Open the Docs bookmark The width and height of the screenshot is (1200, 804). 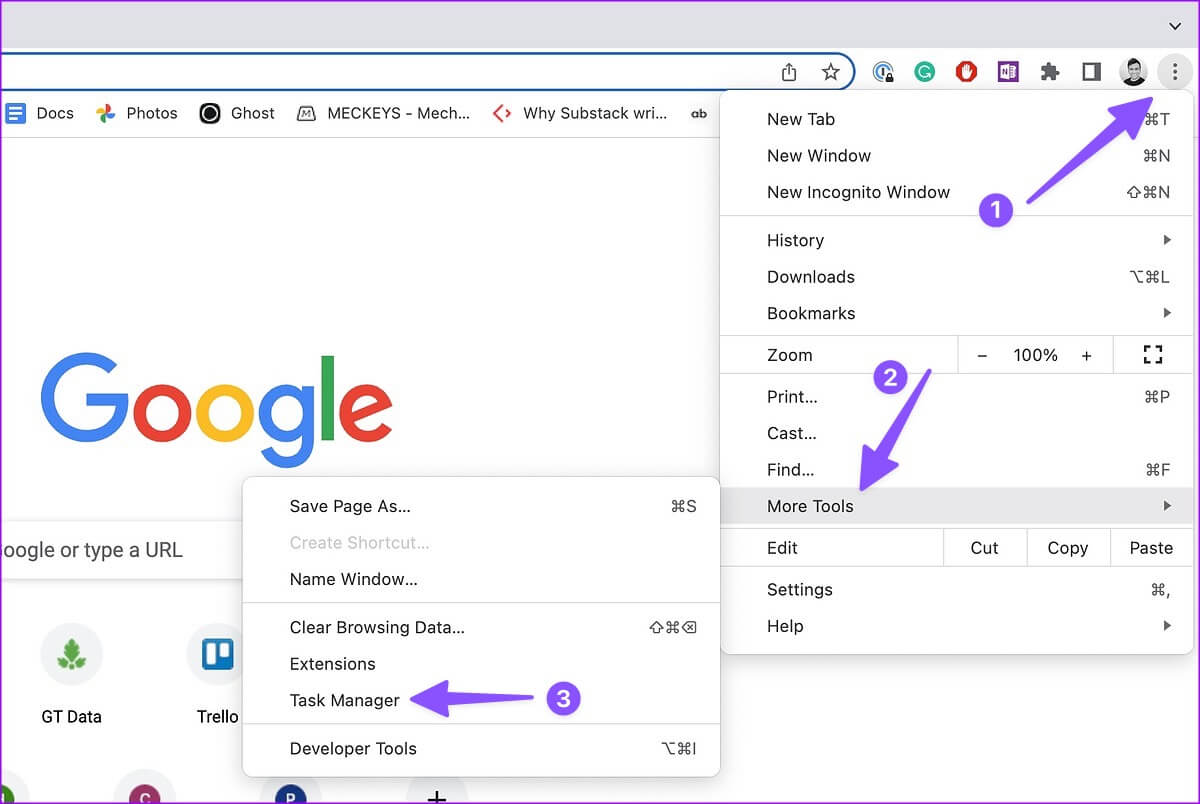[40, 113]
